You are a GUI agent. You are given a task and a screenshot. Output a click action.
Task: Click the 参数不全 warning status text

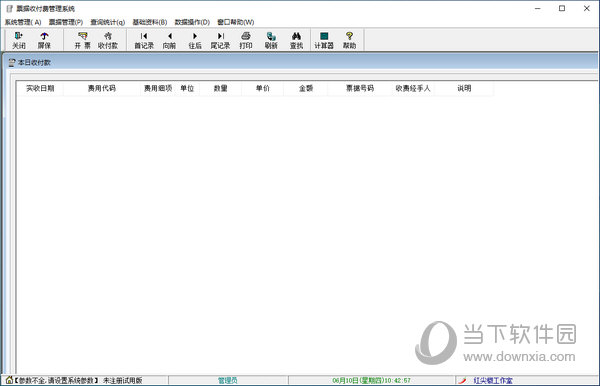[x=57, y=380]
